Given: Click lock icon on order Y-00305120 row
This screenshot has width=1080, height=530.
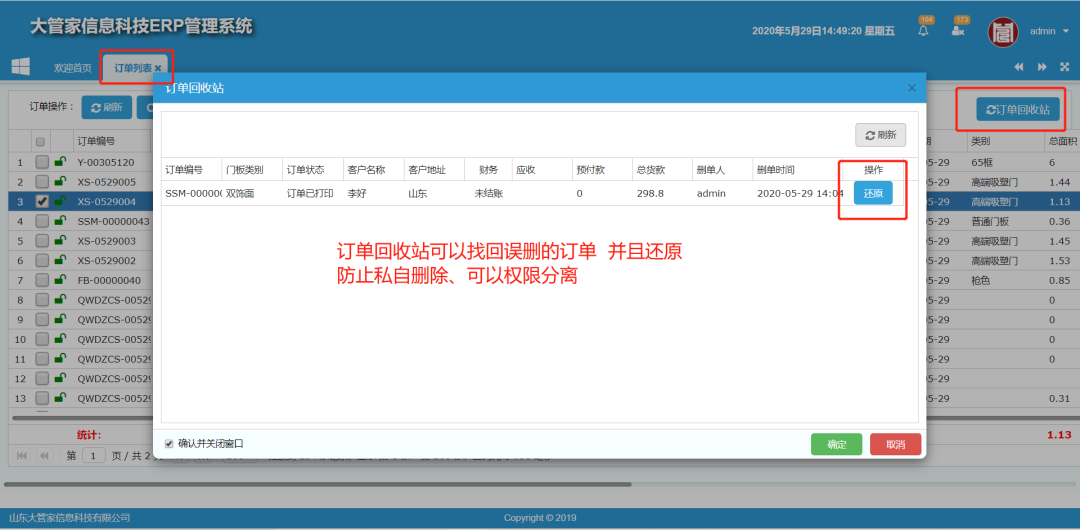Looking at the screenshot, I should point(60,162).
